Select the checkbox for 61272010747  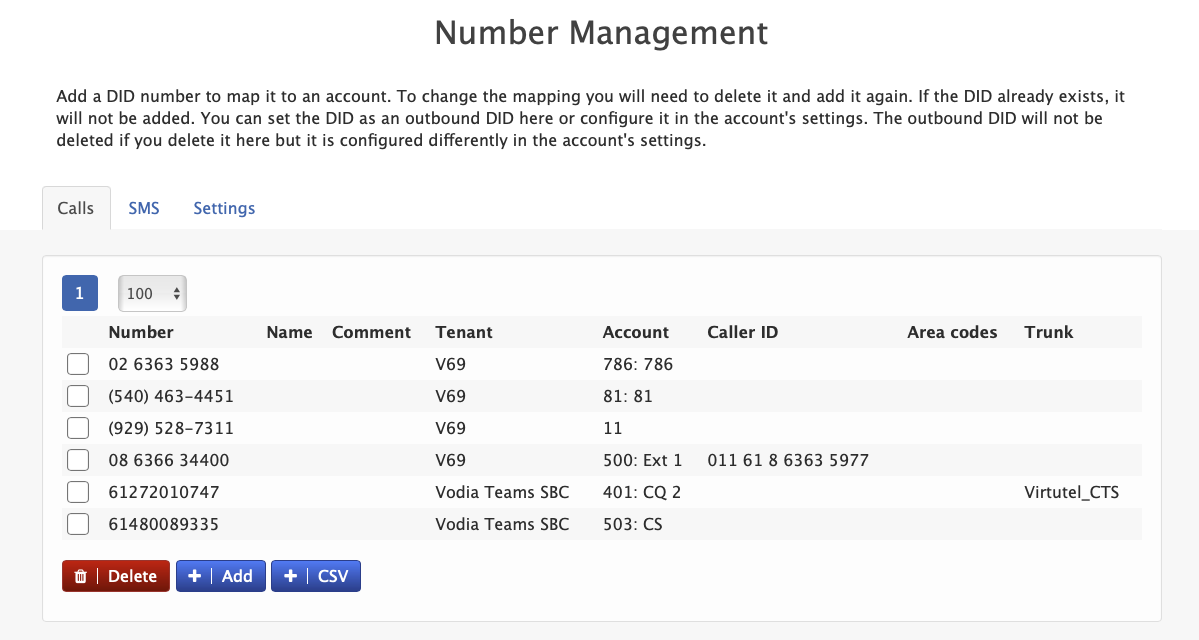(78, 491)
